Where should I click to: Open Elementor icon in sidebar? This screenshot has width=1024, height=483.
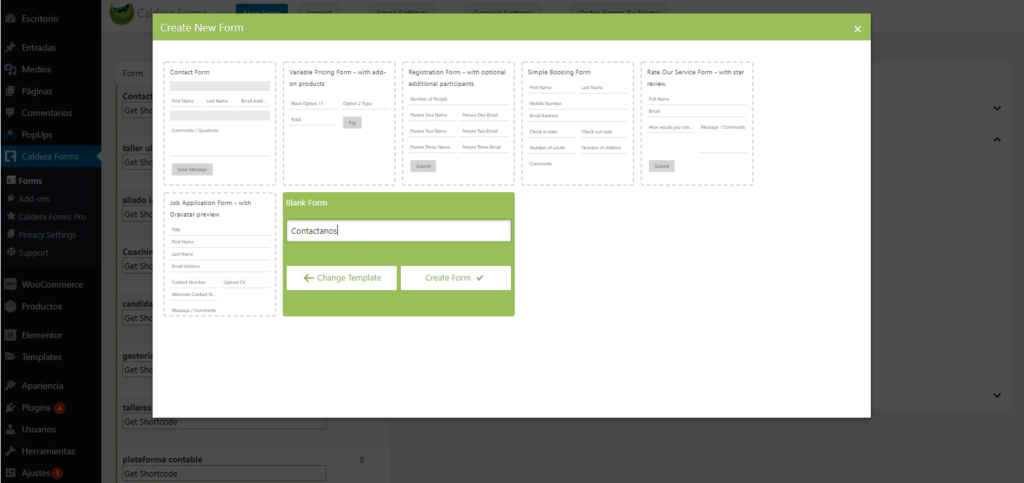(10, 335)
